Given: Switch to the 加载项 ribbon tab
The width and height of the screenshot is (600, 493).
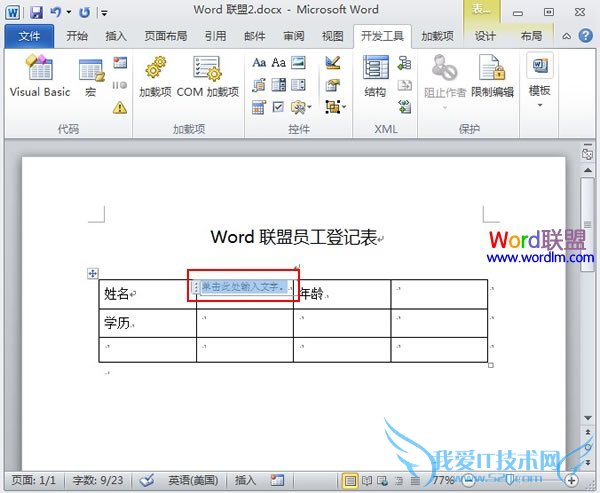Looking at the screenshot, I should click(x=437, y=36).
